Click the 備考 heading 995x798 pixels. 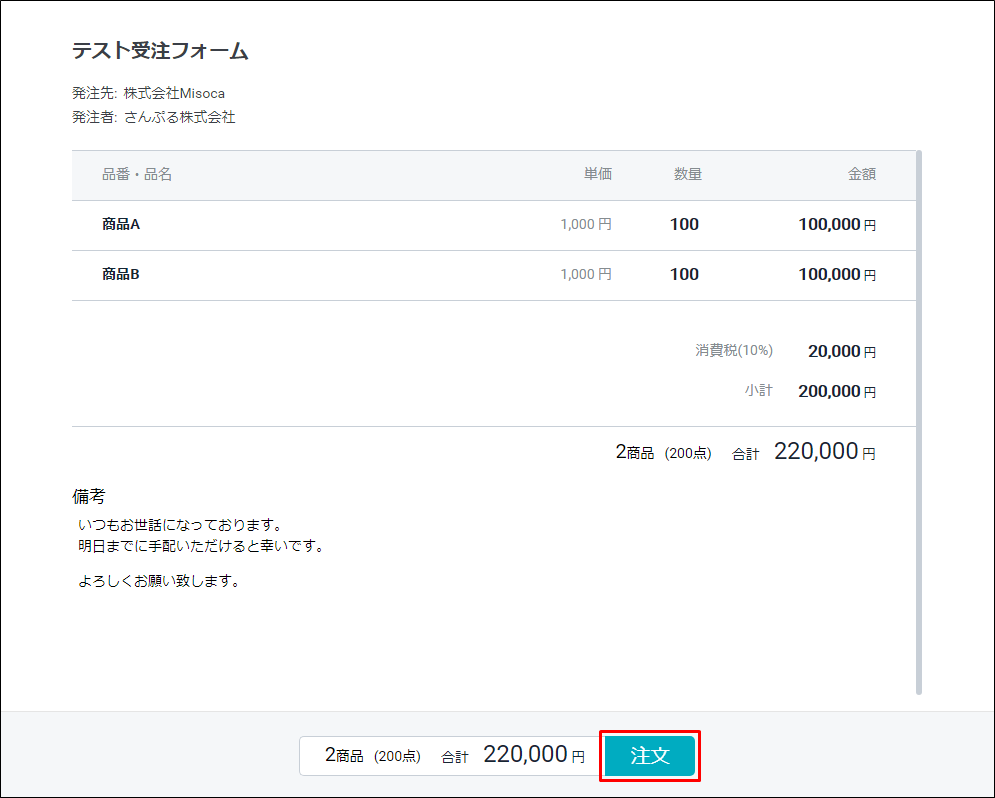[89, 496]
